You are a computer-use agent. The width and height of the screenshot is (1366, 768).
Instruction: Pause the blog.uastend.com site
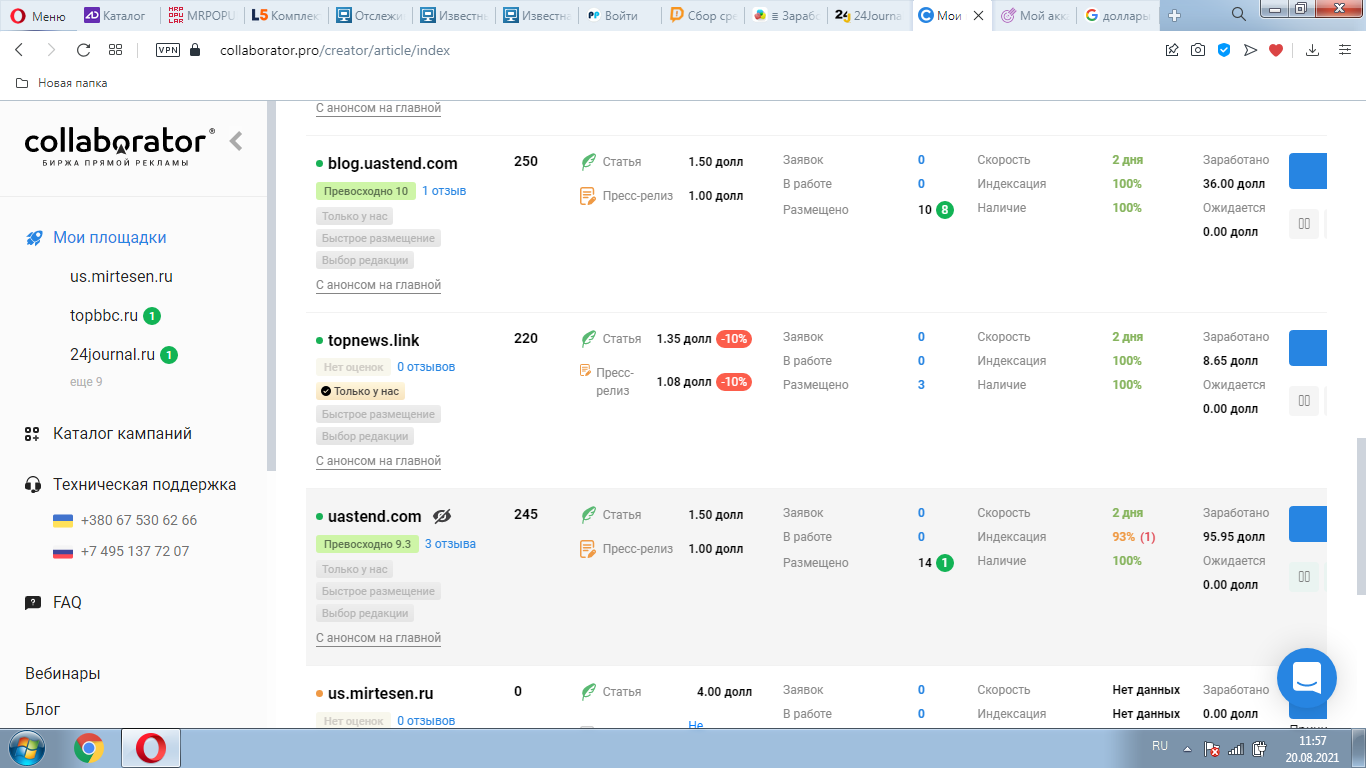pyautogui.click(x=1304, y=224)
